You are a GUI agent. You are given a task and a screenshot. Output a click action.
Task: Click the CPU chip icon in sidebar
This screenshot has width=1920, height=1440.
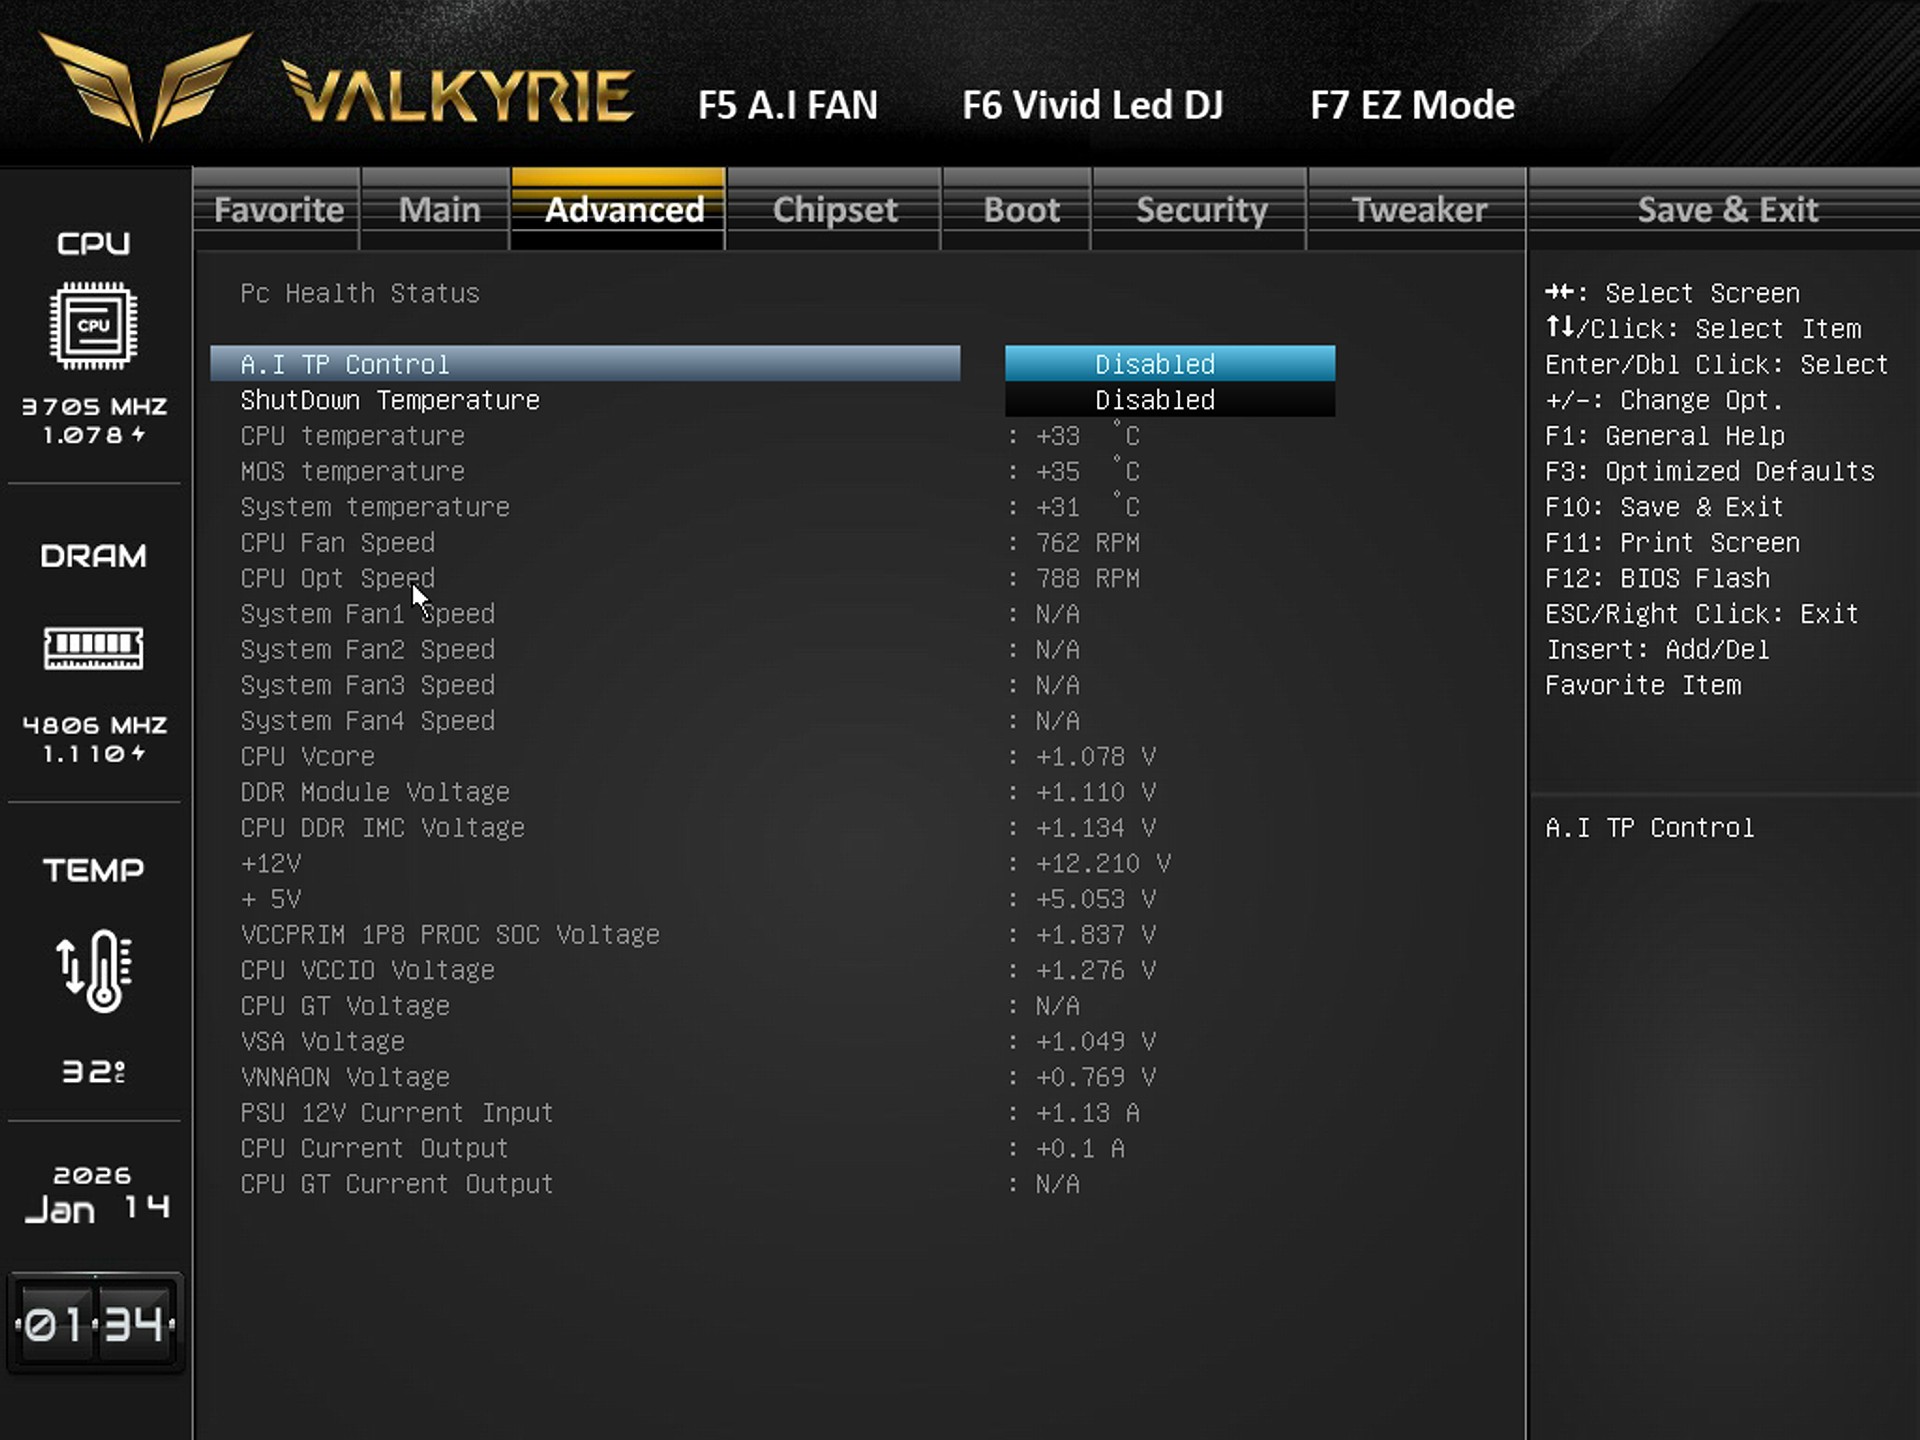(x=93, y=325)
